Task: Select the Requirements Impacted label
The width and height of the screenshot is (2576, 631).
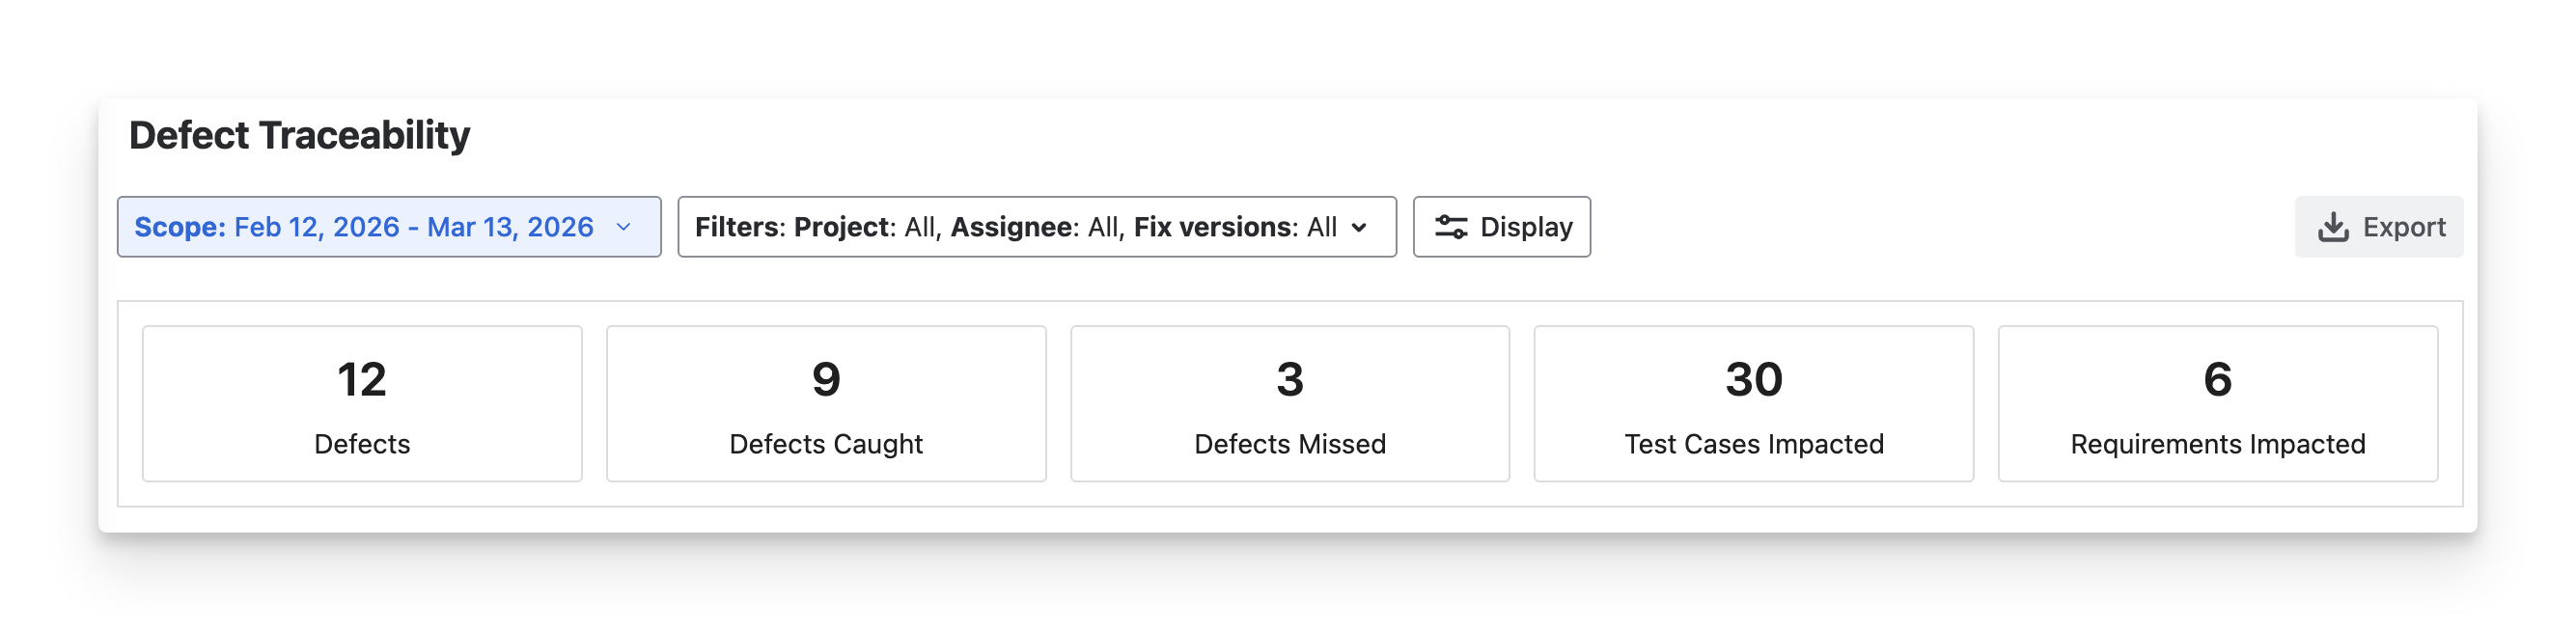Action: point(2218,444)
